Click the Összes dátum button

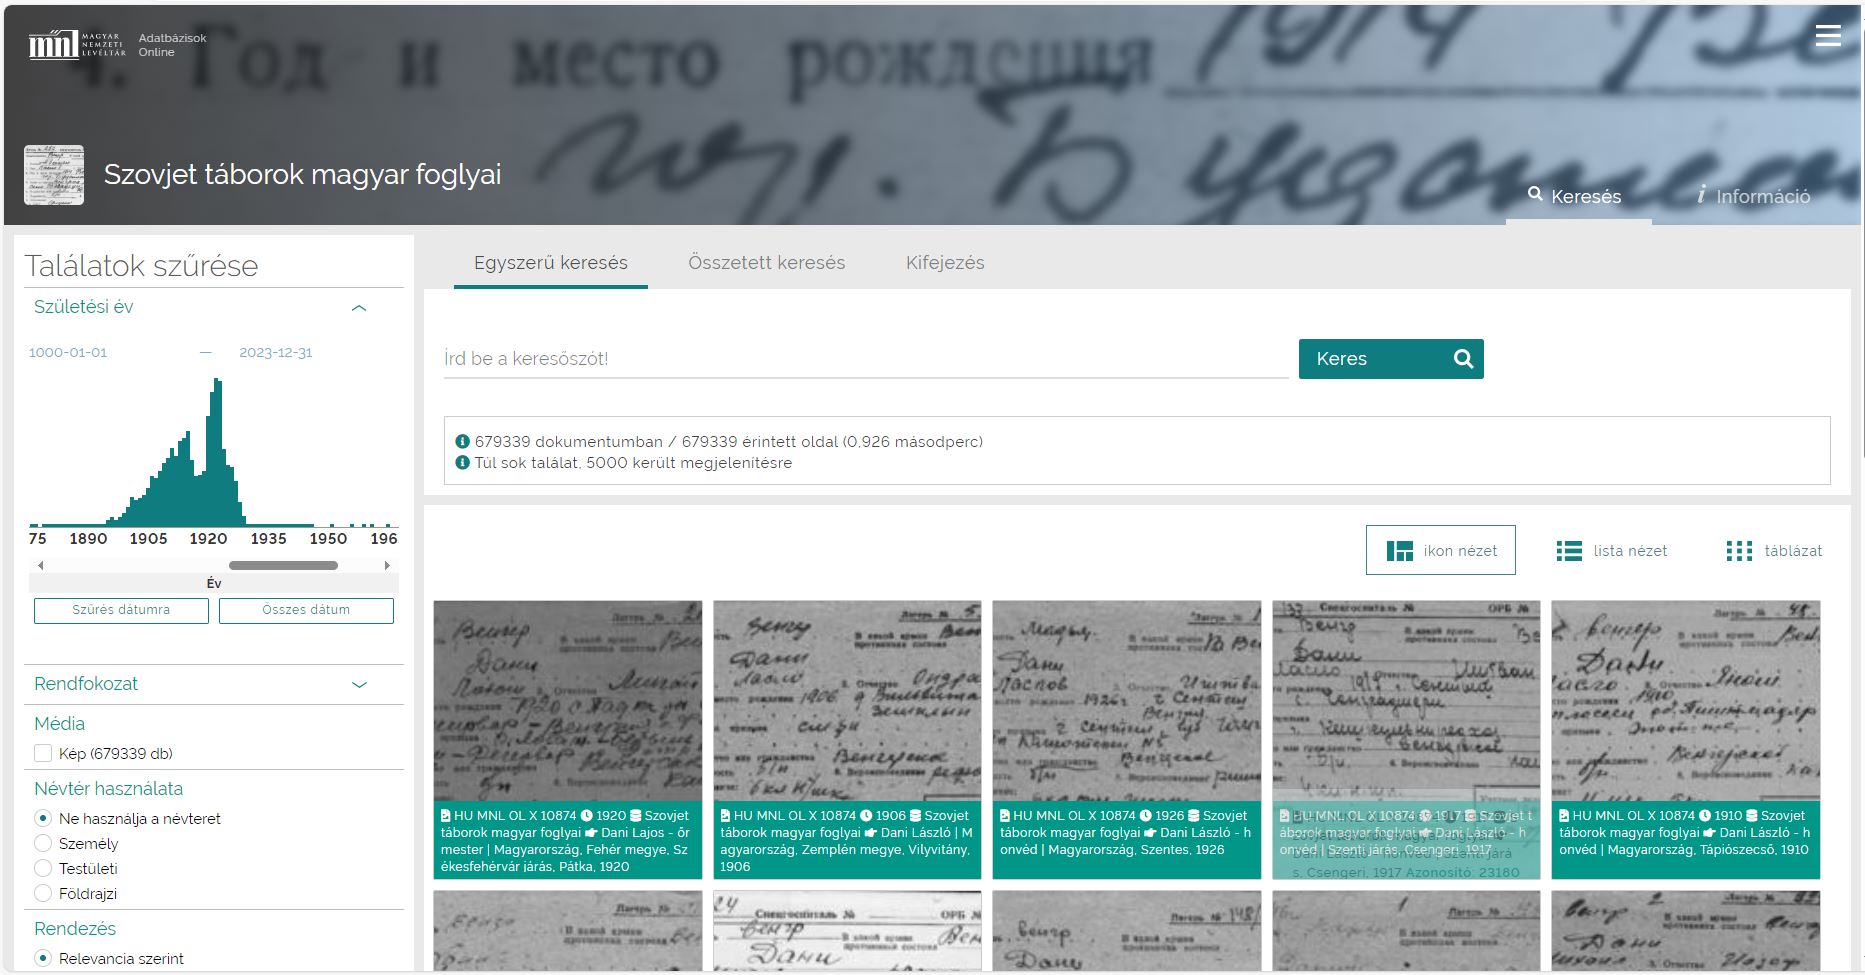tap(306, 610)
